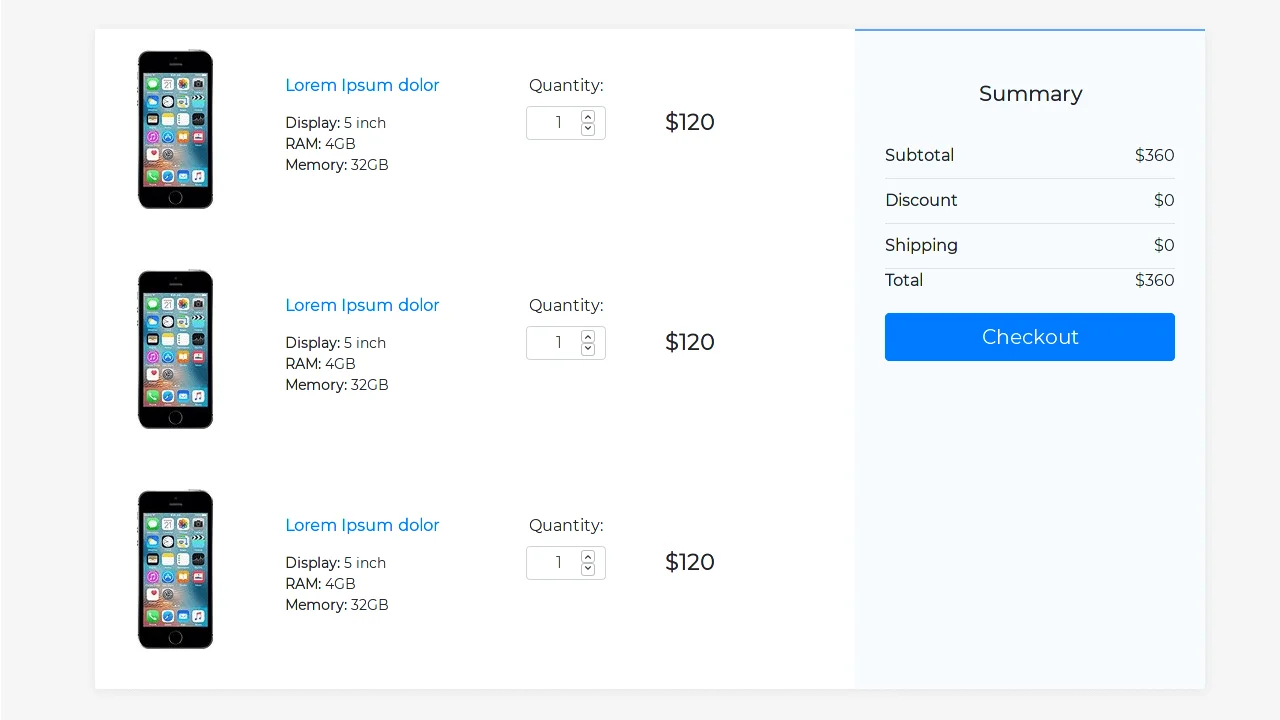Open the first Lorem Ipsum dolor product link
Image resolution: width=1280 pixels, height=720 pixels.
coord(362,85)
